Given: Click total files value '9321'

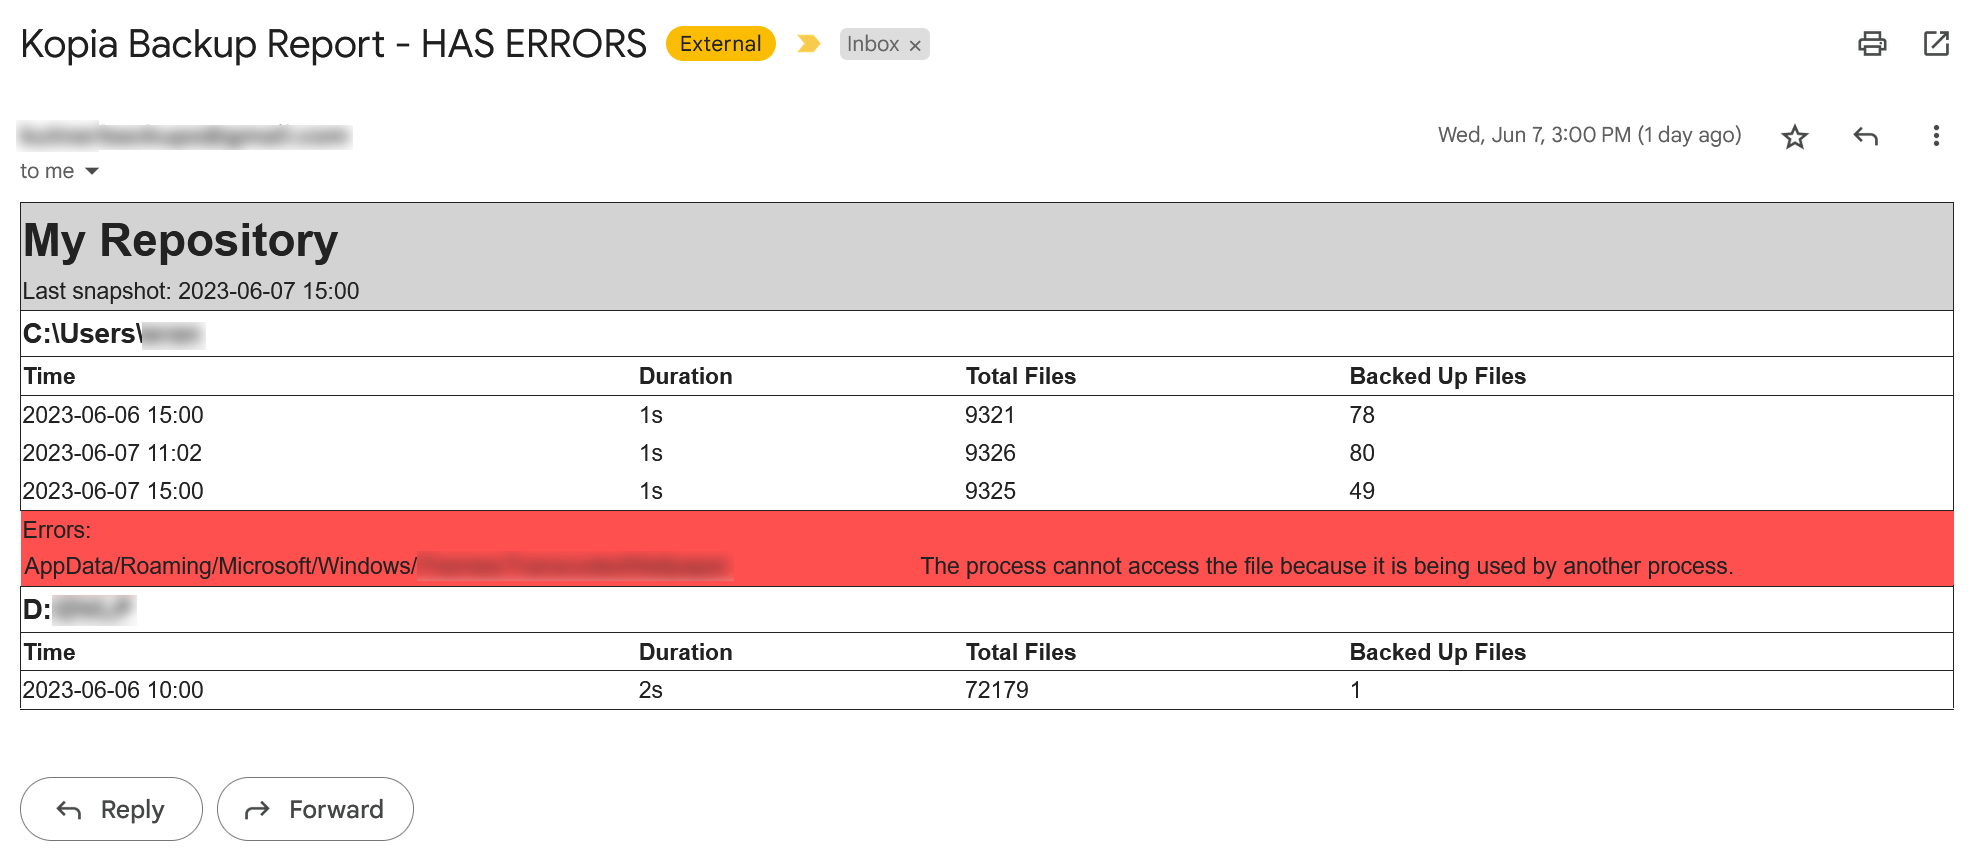Looking at the screenshot, I should [x=990, y=415].
